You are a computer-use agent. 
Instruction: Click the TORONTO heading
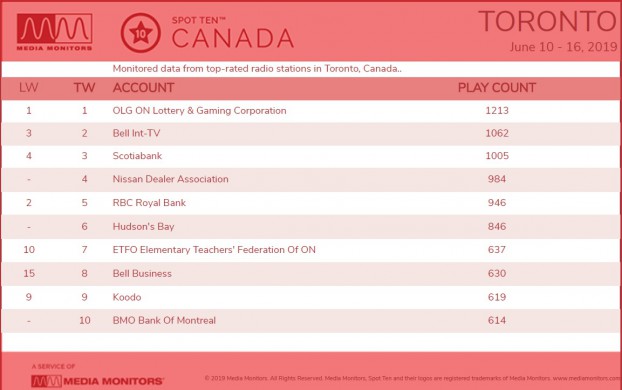click(x=548, y=21)
